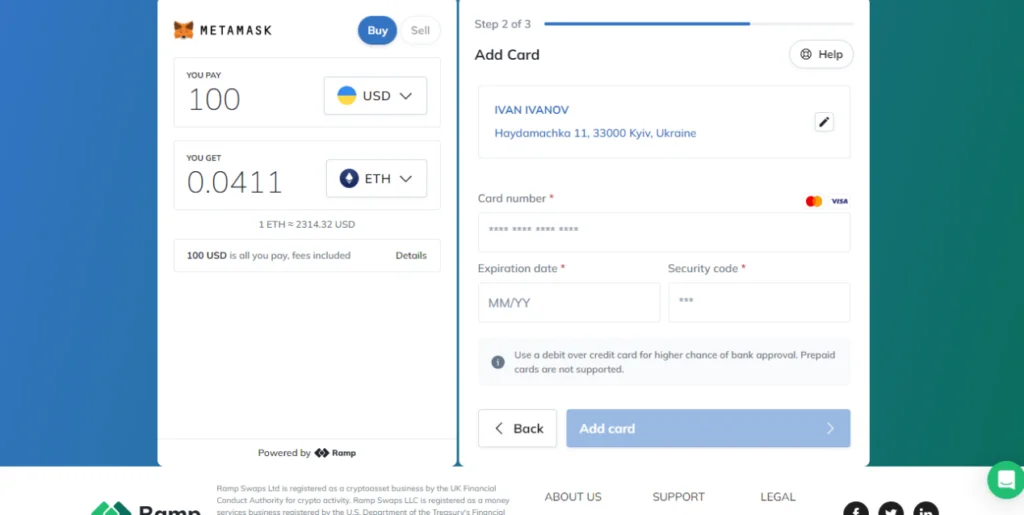Click the IVAN IVANOV name

click(x=532, y=110)
